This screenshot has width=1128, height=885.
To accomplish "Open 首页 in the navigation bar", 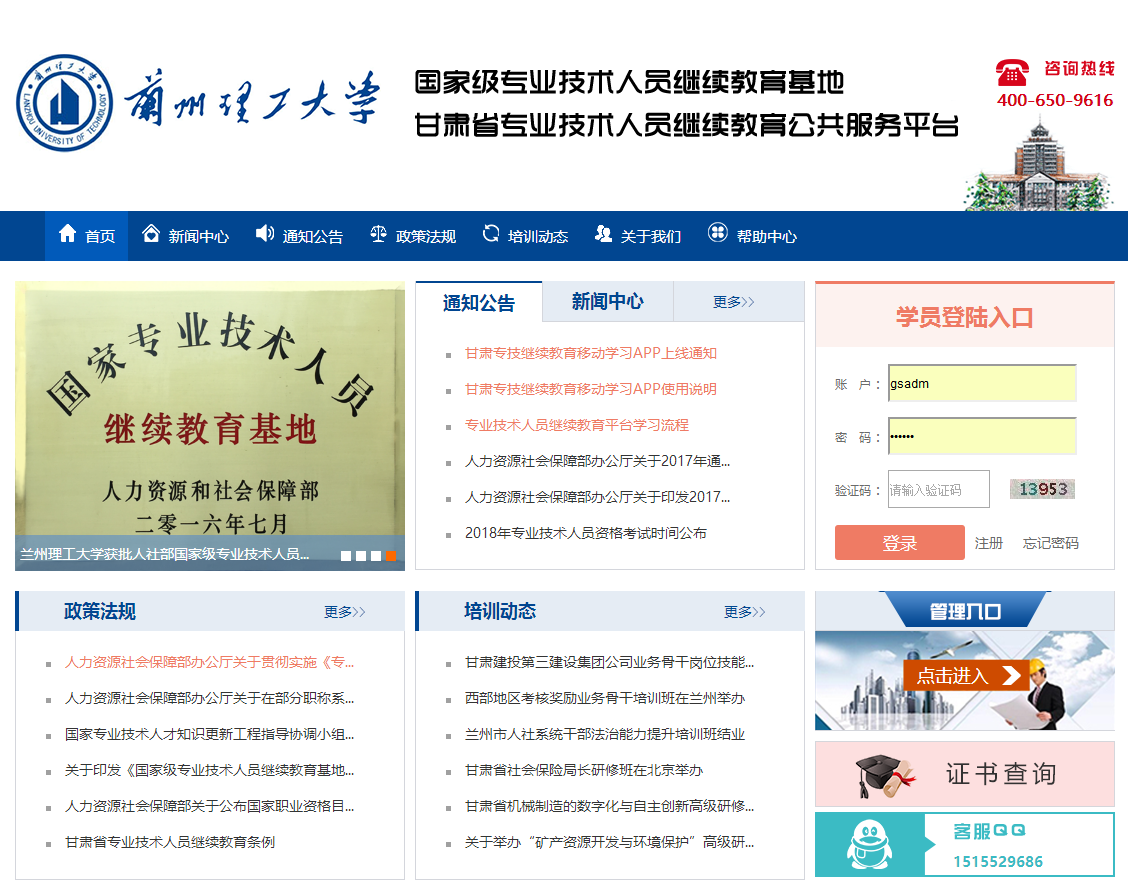I will [x=86, y=236].
